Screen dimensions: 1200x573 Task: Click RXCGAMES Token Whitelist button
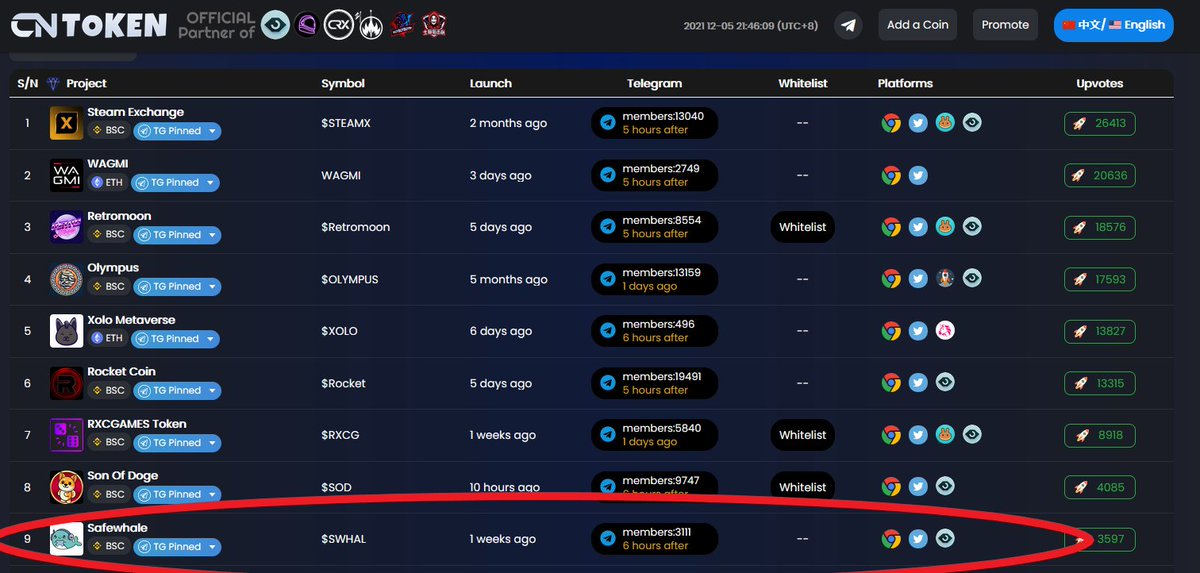(x=802, y=435)
